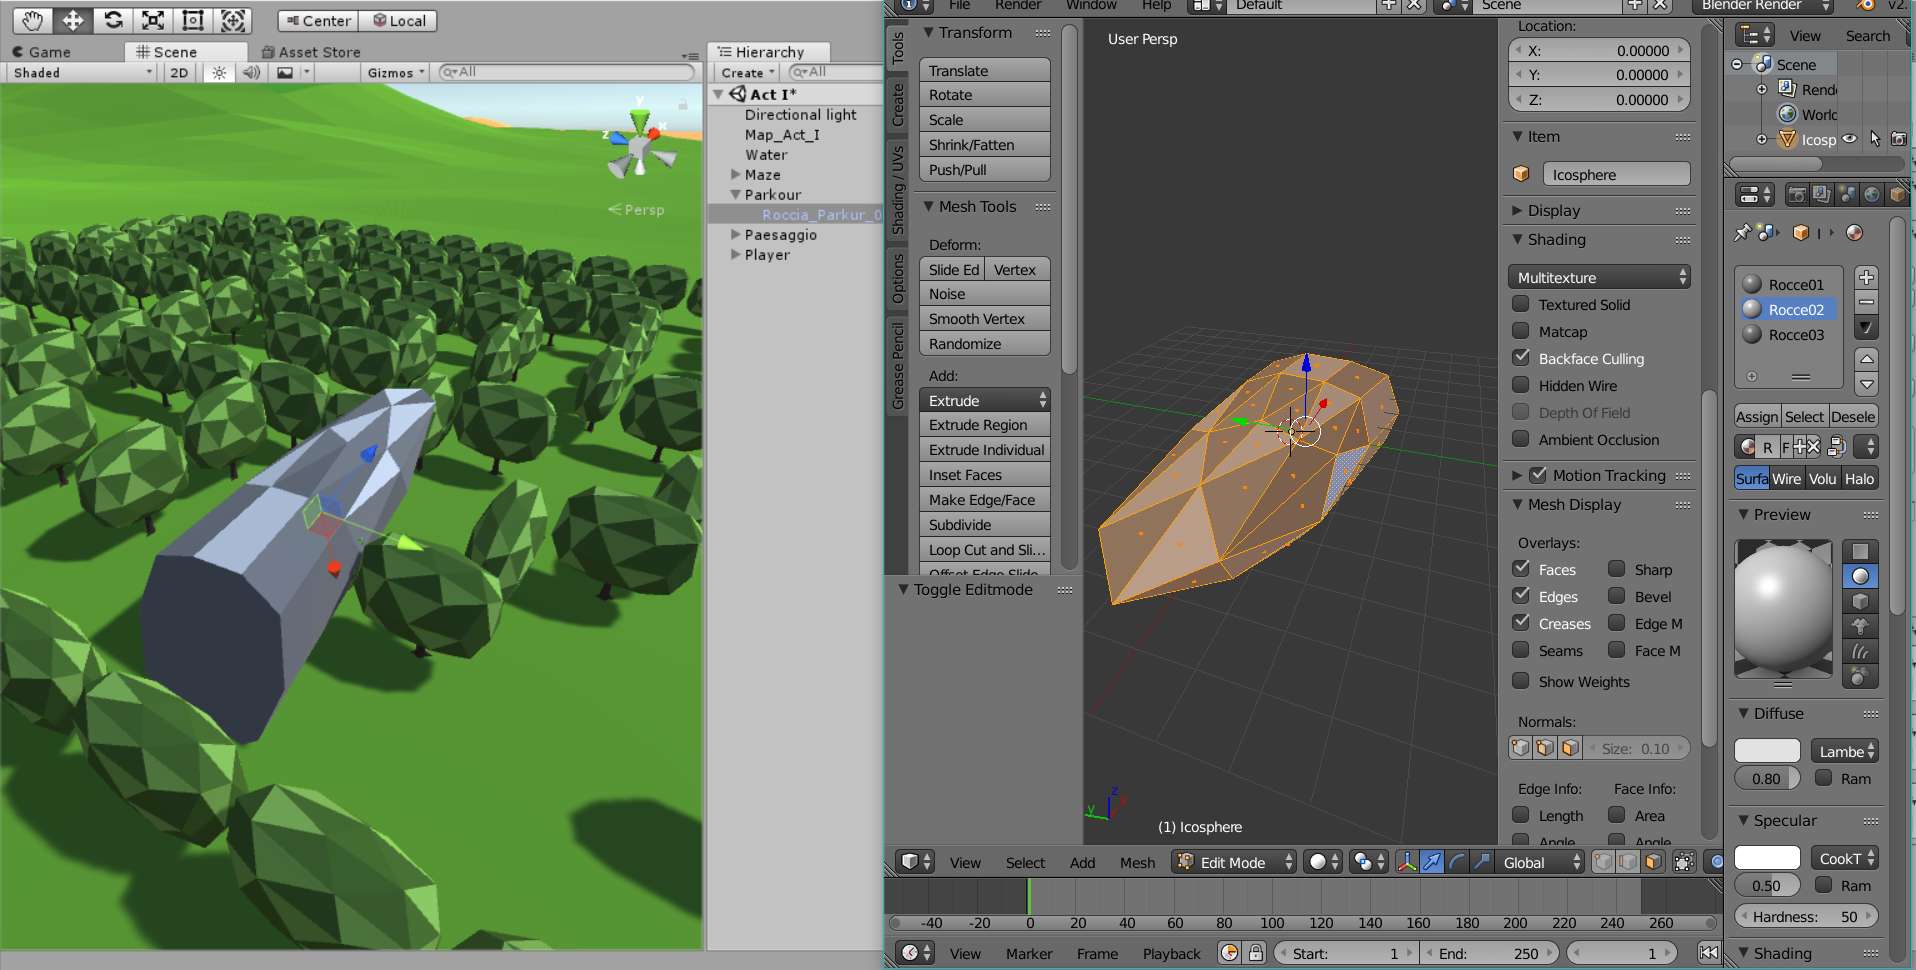
Task: Open the Edit Mode selector dropdown
Action: [1234, 862]
